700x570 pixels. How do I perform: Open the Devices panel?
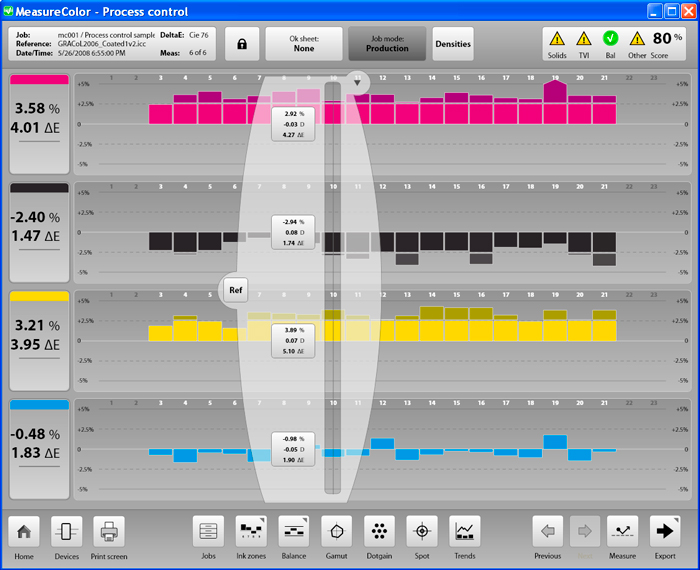click(66, 532)
